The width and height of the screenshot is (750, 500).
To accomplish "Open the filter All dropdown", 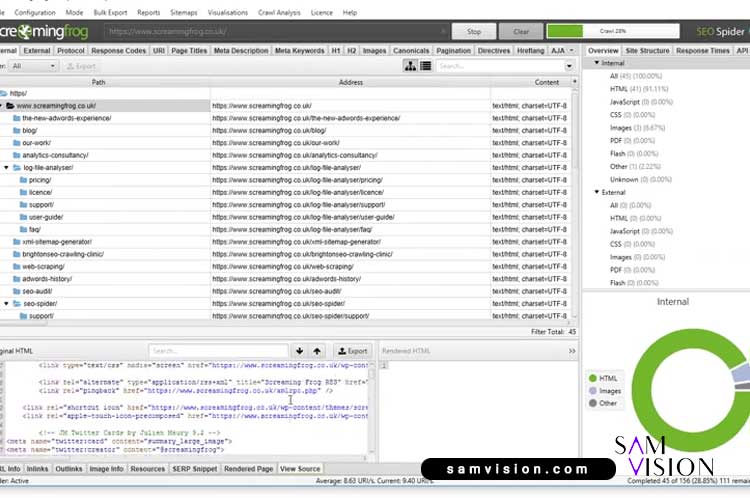I will point(33,66).
